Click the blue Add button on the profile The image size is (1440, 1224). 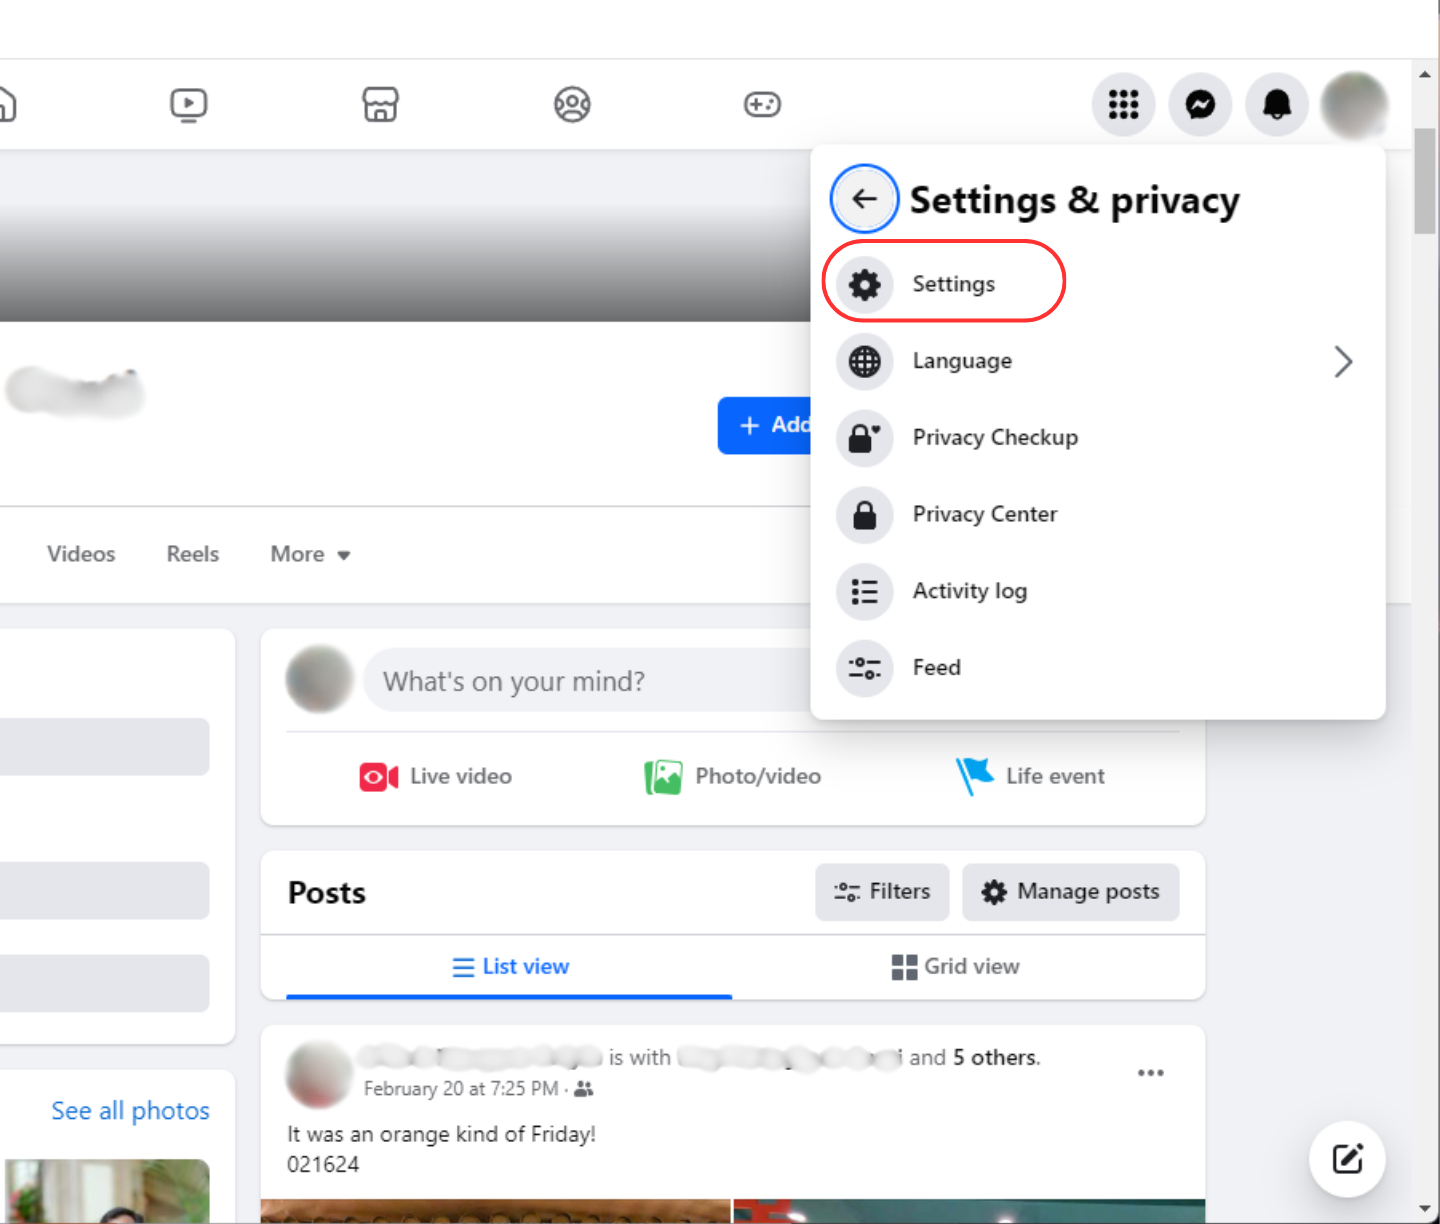[x=765, y=425]
